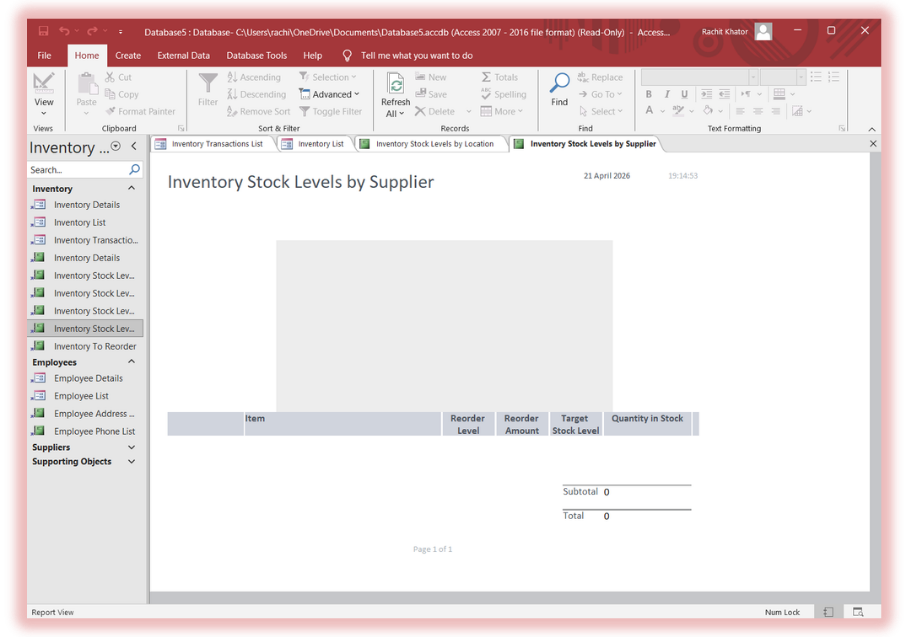
Task: Click the search magnifier in navigation pane
Action: click(x=135, y=170)
